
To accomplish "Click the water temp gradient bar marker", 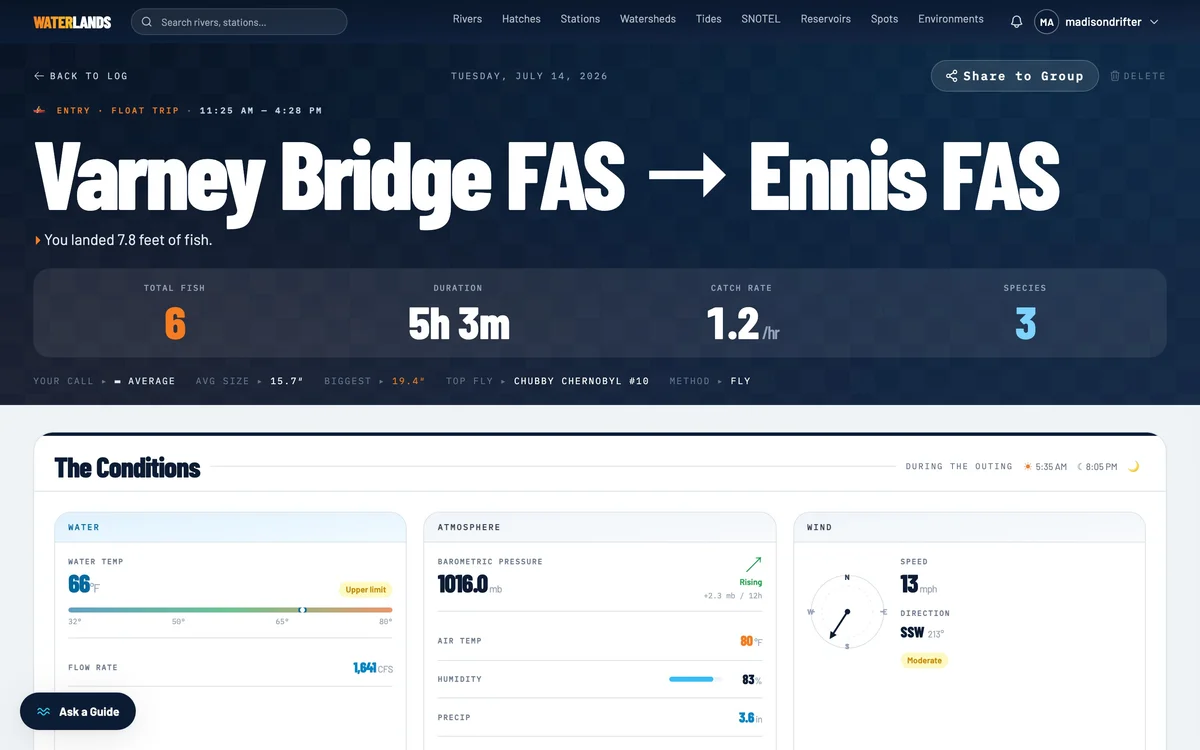I will (x=302, y=609).
